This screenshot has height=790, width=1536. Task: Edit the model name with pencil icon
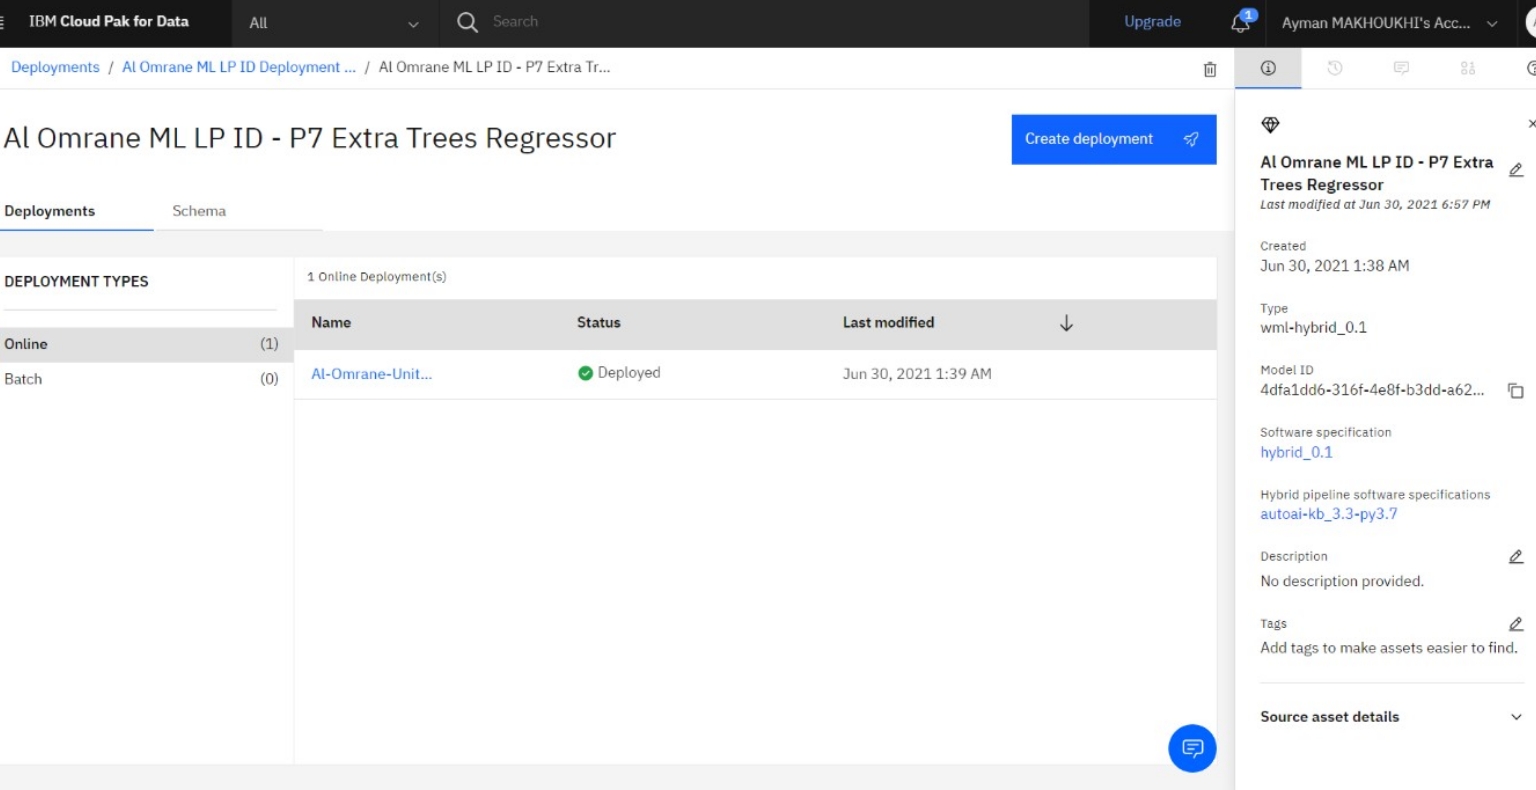[x=1515, y=170]
